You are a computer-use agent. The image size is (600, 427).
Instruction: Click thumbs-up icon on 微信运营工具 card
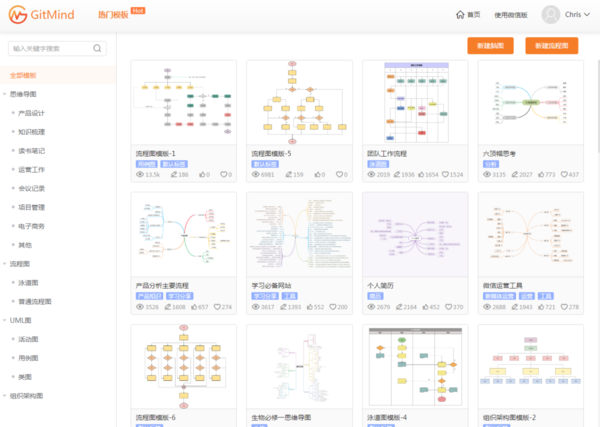(541, 307)
